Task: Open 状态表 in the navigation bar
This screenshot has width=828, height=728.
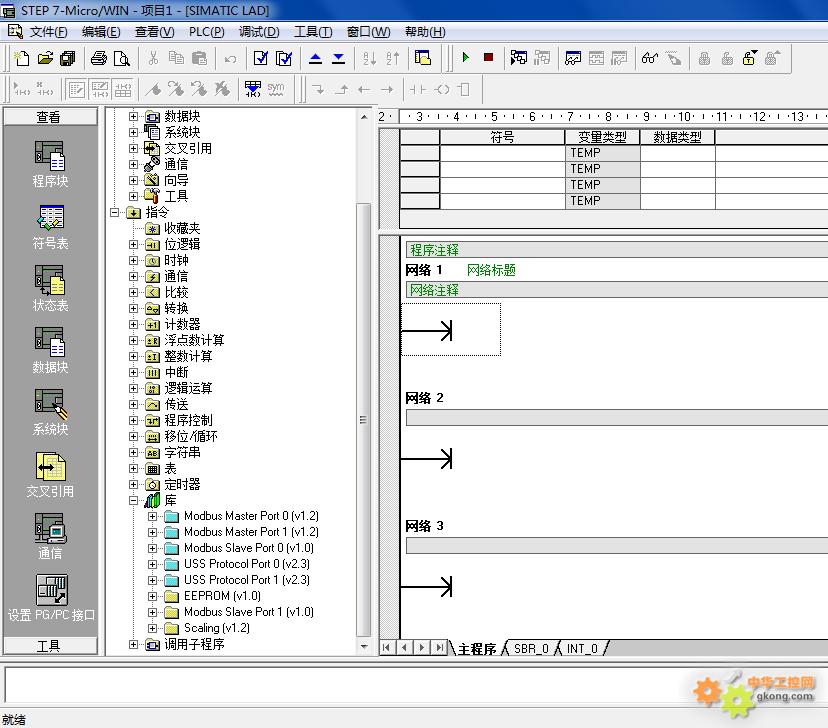Action: coord(50,289)
